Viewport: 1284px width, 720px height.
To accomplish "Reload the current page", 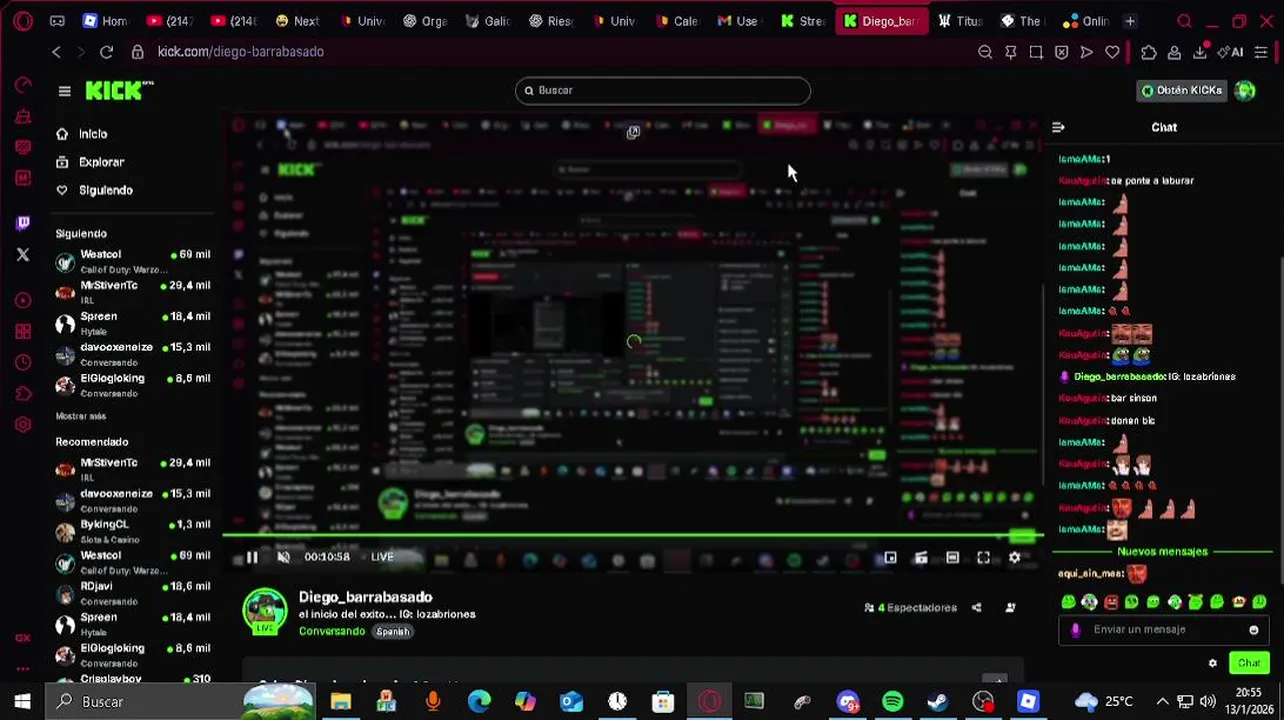I will coord(107,52).
